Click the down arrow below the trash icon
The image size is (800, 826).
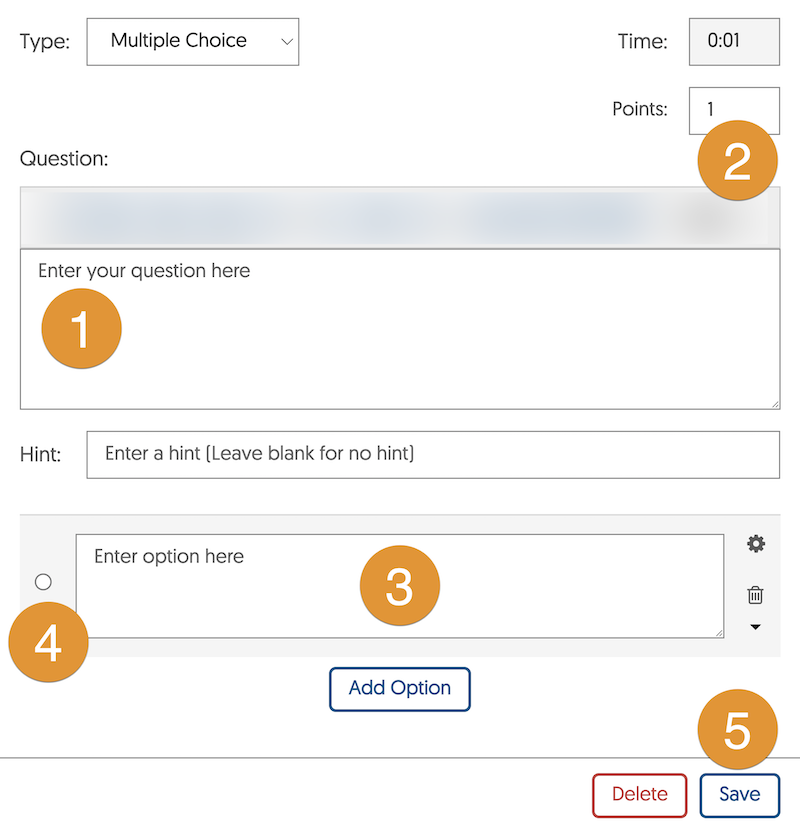pos(756,627)
